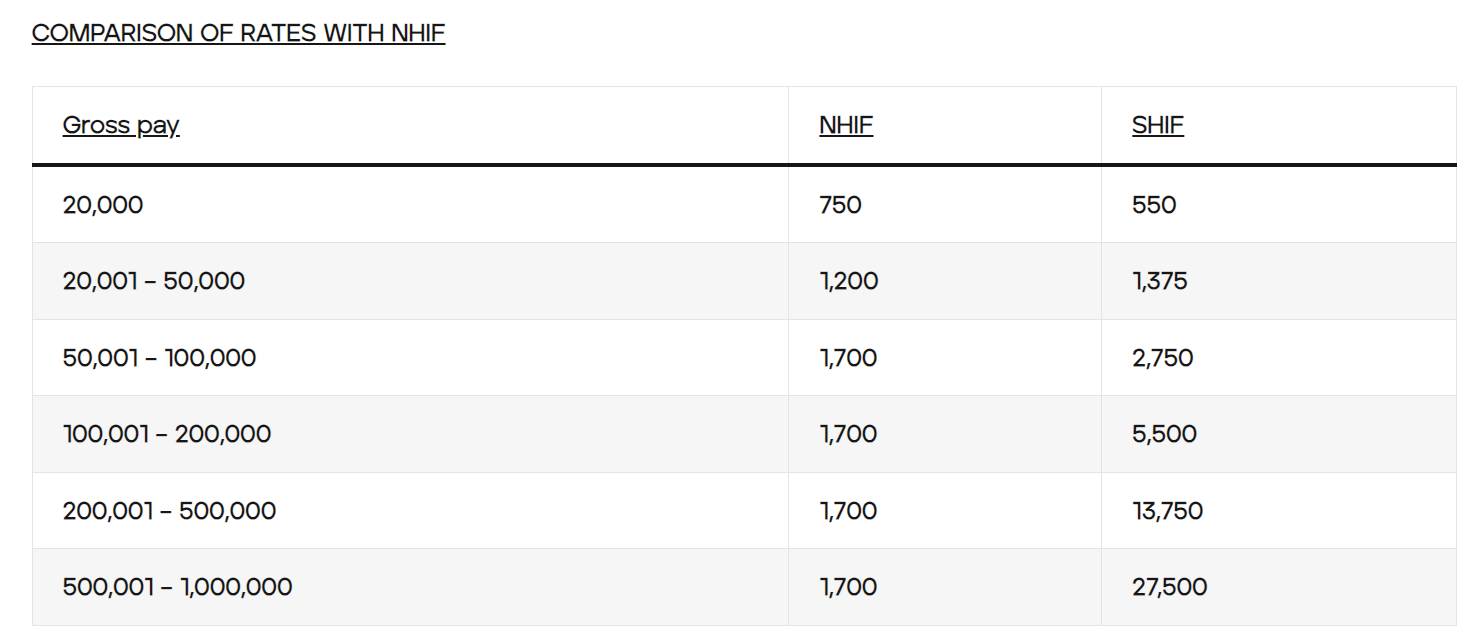Click the NHIF value 750

(x=840, y=205)
